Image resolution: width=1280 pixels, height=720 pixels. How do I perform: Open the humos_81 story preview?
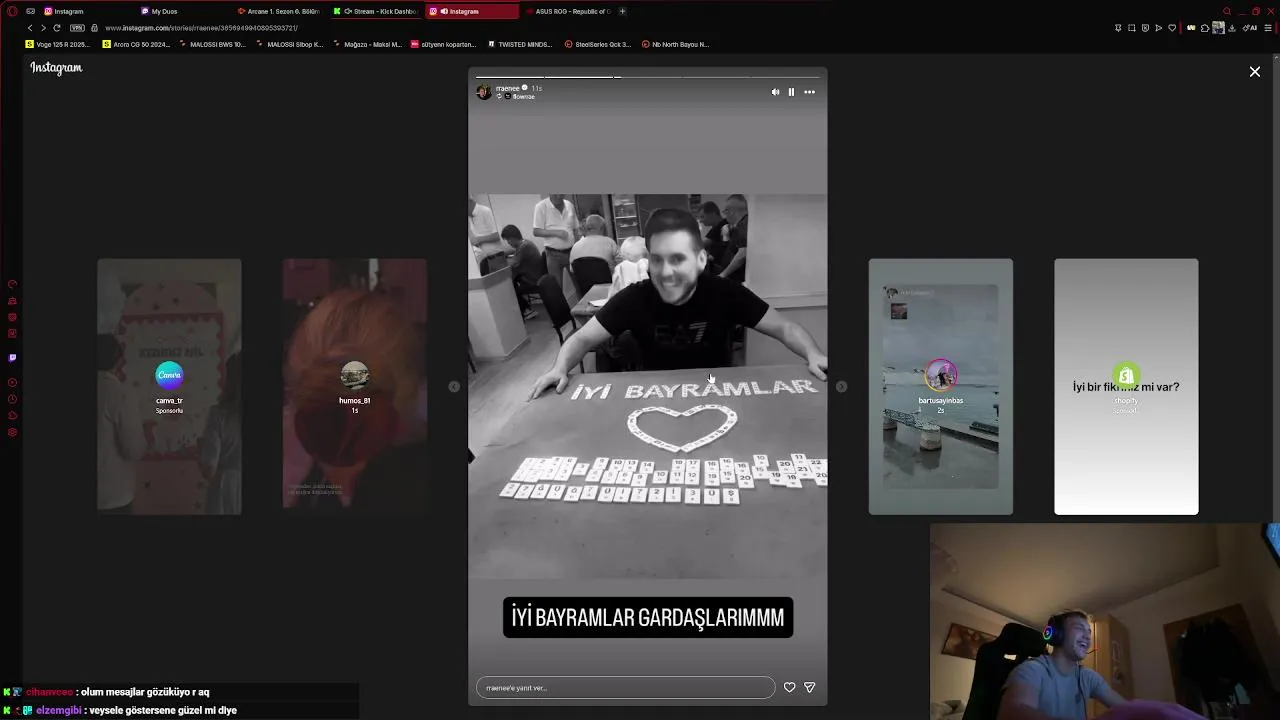(355, 387)
